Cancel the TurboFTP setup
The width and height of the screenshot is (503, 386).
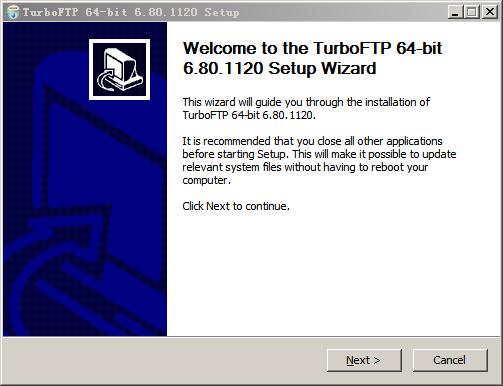(450, 360)
